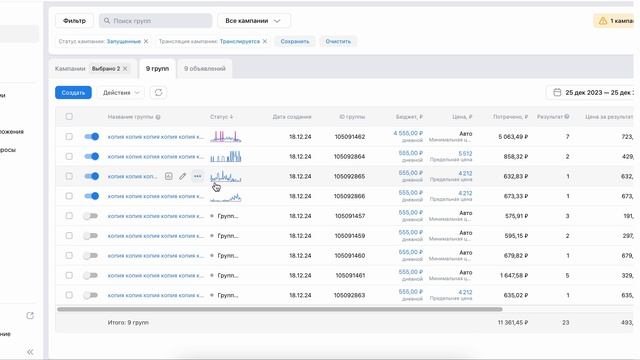Viewport: 640px width, 360px height.
Task: Click the refresh icon button
Action: (x=158, y=93)
